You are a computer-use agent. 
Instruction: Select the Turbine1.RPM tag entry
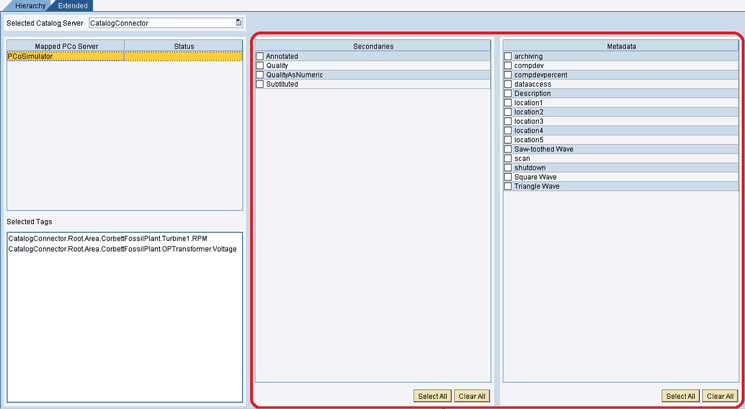108,239
